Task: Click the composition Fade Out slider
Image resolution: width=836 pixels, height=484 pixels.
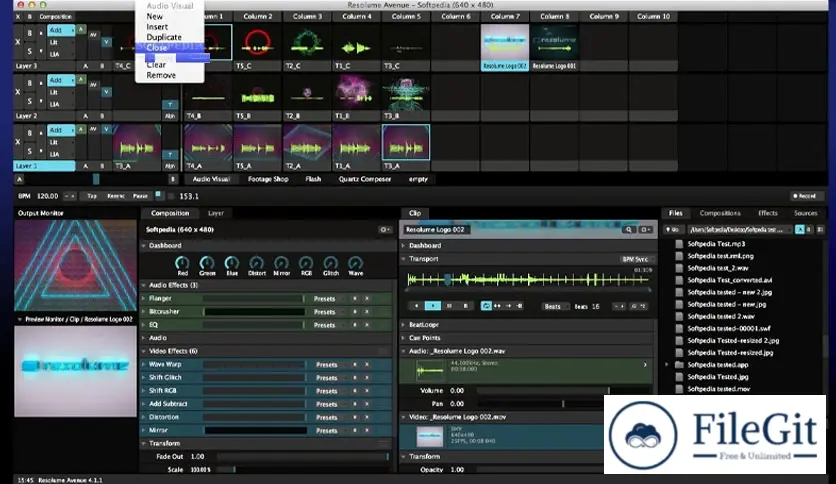Action: (x=303, y=457)
